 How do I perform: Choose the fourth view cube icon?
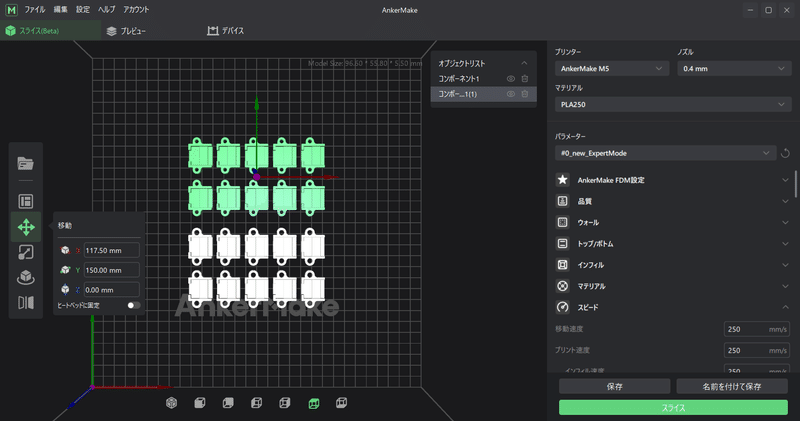pyautogui.click(x=257, y=403)
